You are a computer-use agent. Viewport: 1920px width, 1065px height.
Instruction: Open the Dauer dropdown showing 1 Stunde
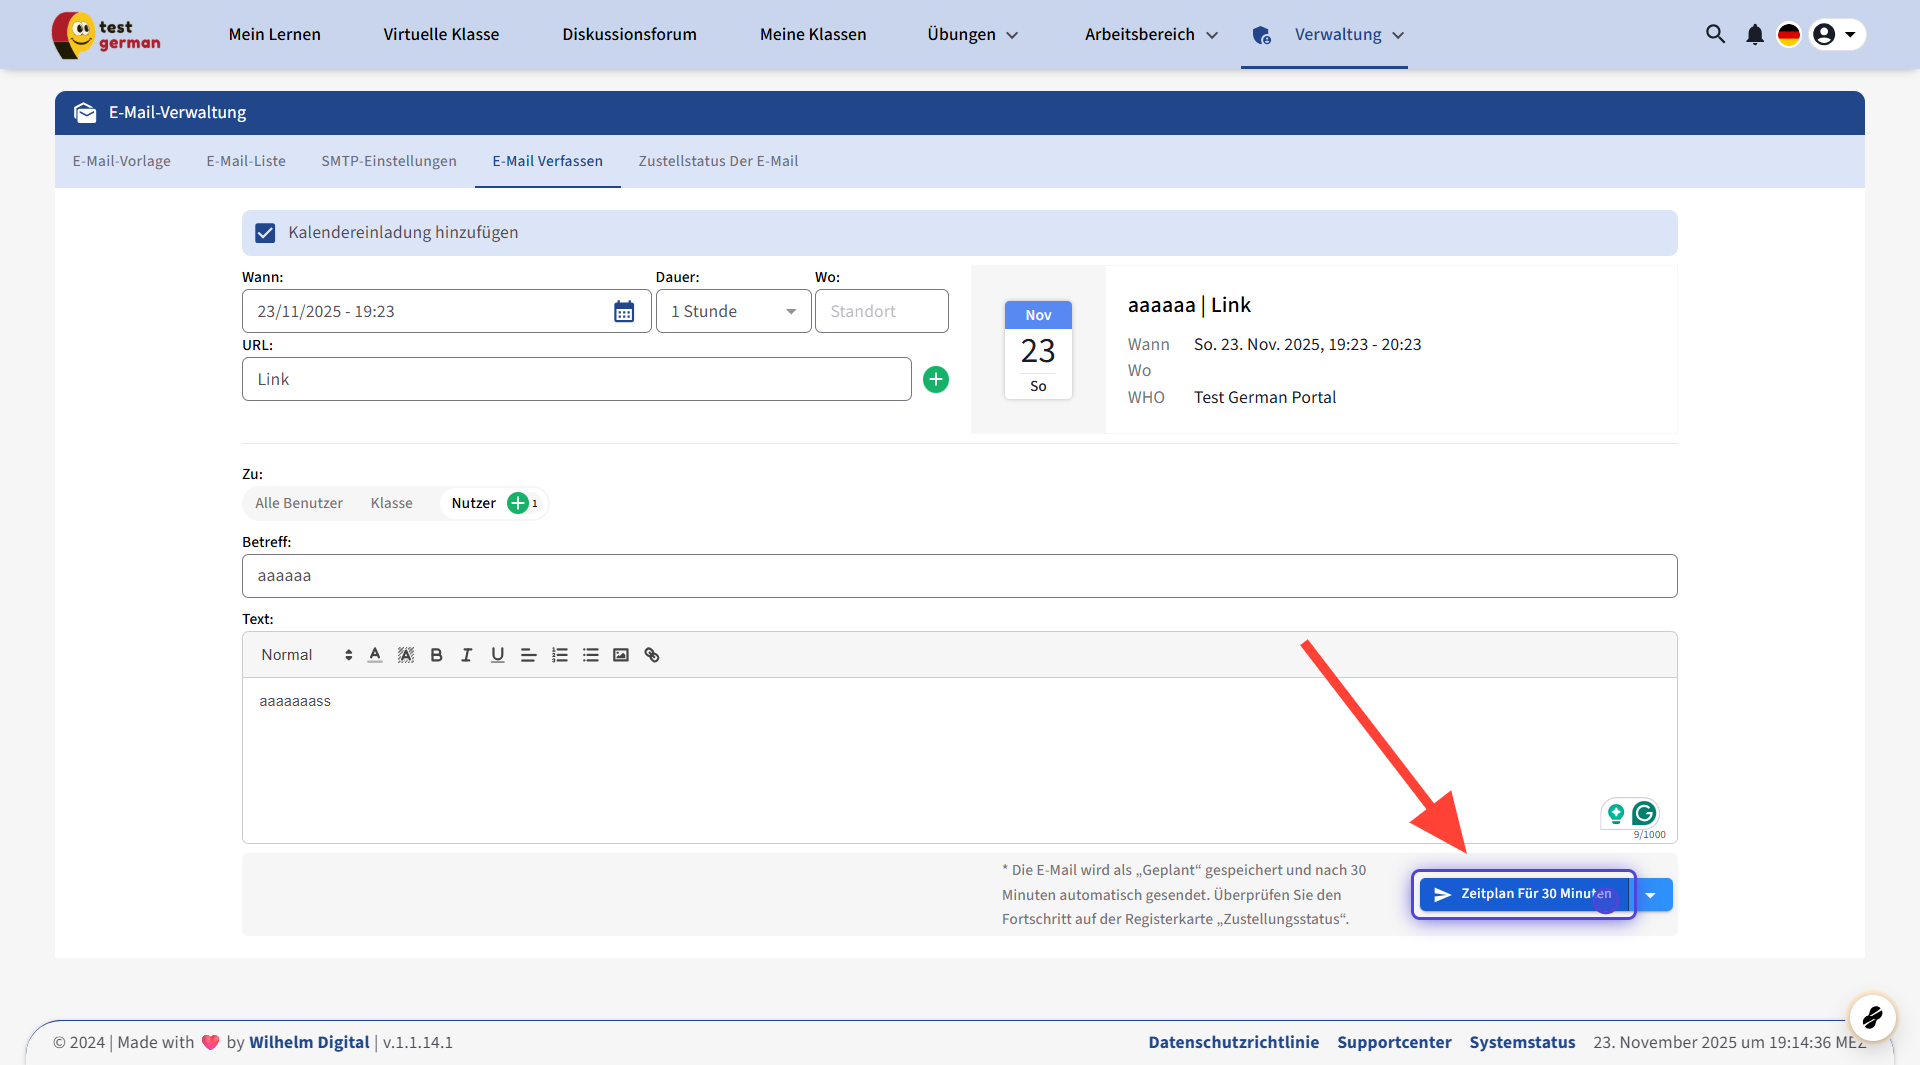pos(733,312)
